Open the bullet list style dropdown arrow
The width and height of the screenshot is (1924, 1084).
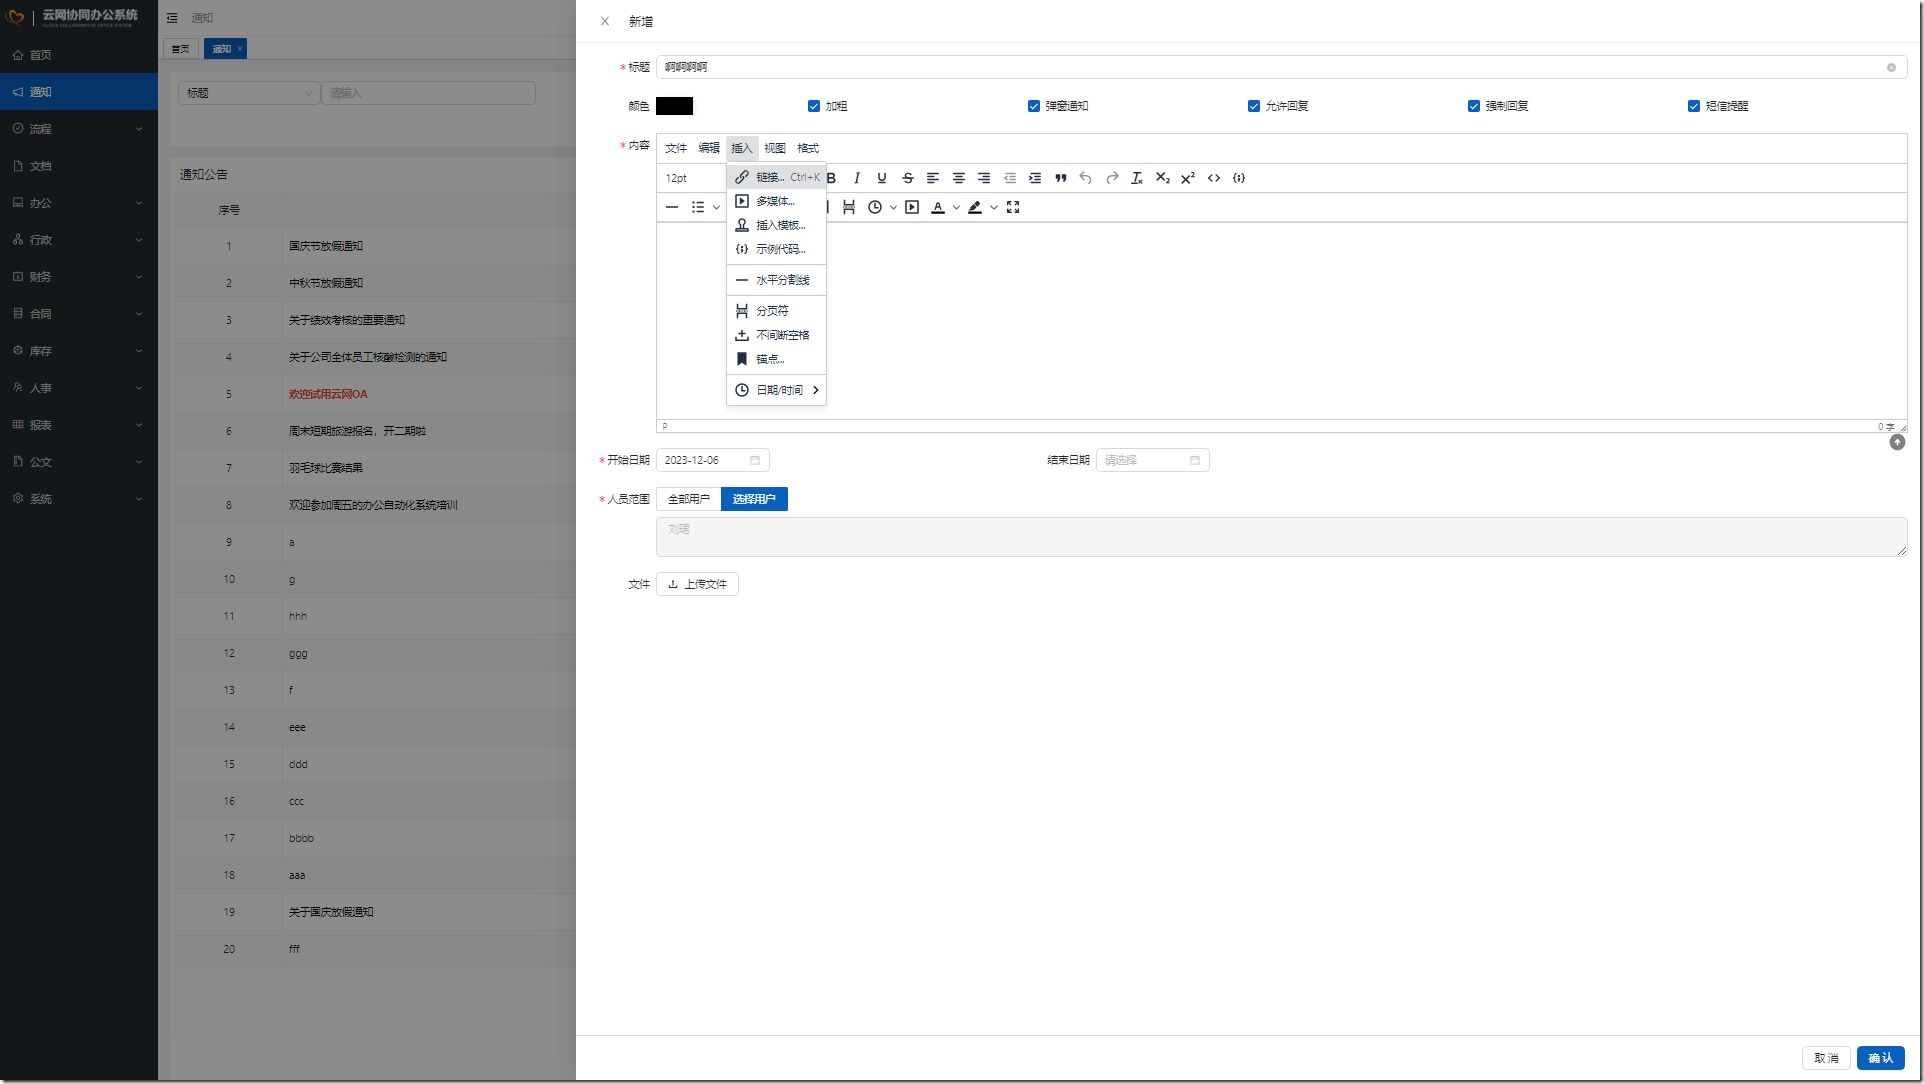pos(716,207)
